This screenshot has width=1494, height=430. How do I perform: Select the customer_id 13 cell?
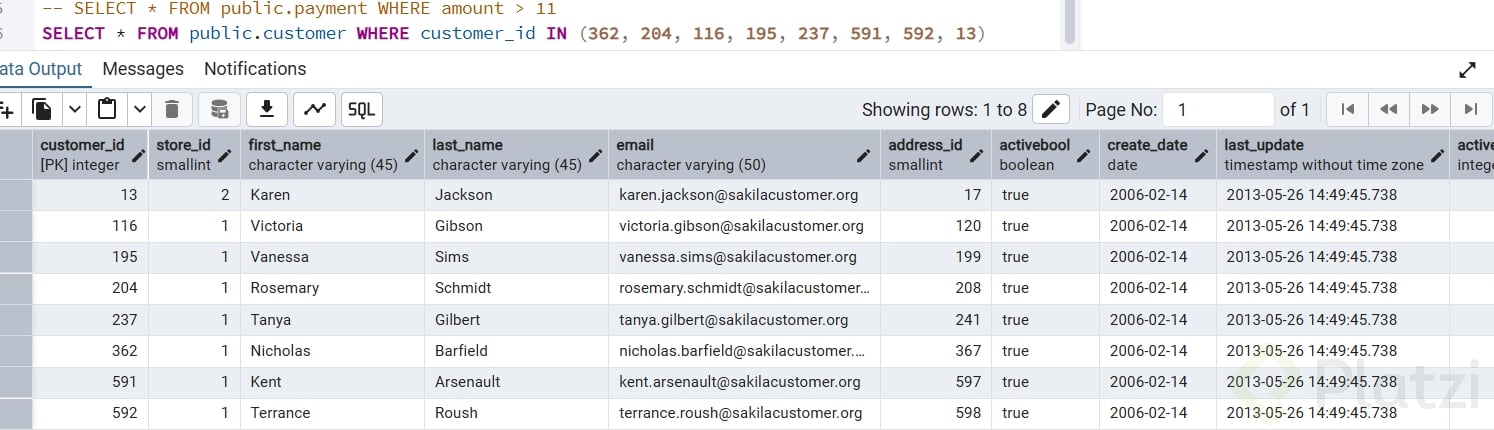pos(90,195)
